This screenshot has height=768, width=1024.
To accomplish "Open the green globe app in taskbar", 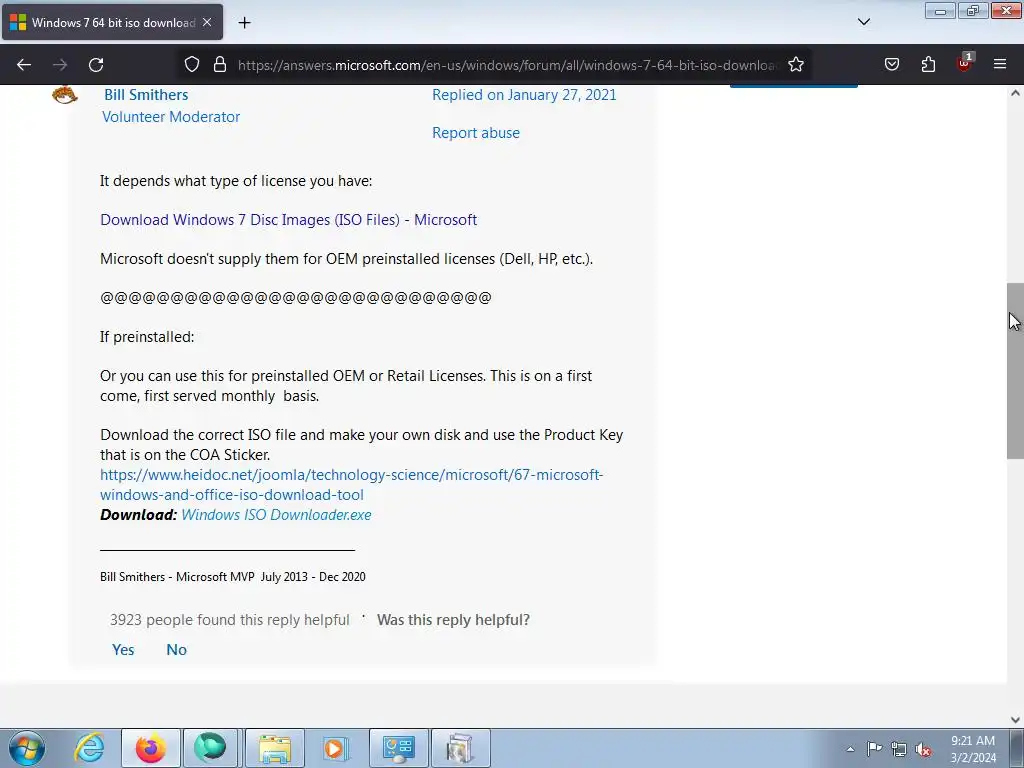I will point(210,748).
